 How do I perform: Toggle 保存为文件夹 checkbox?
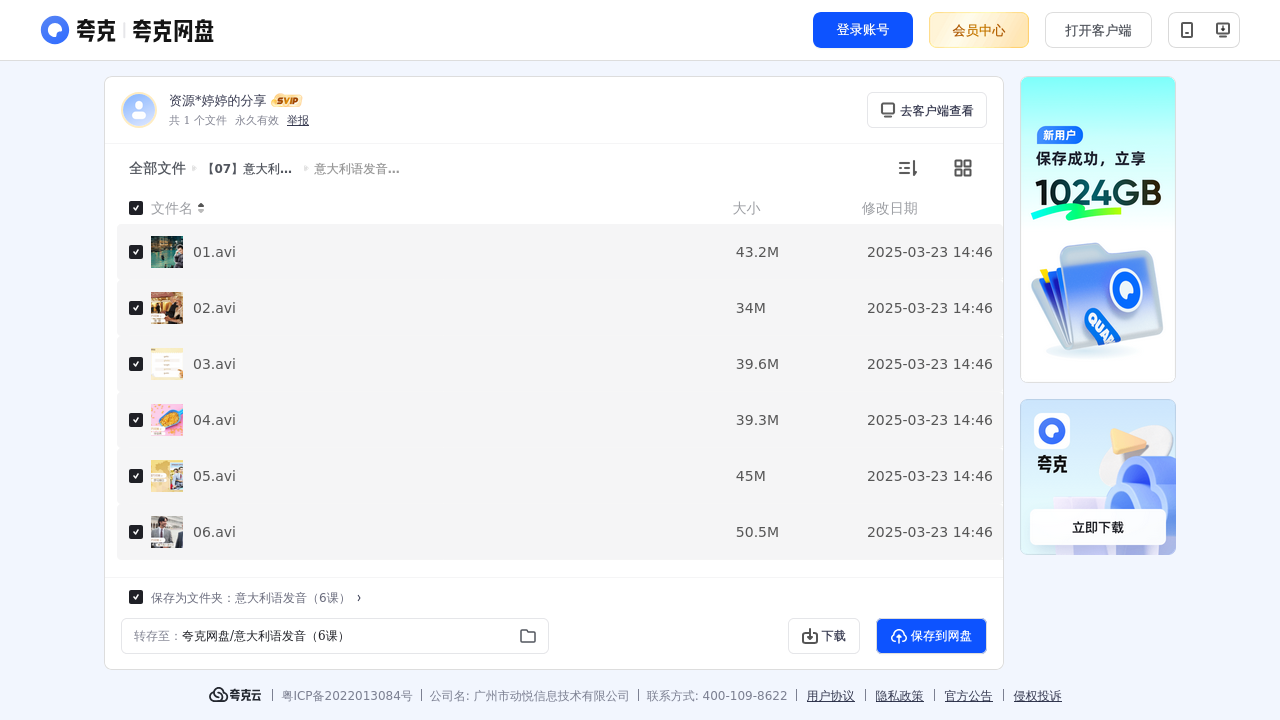click(136, 597)
